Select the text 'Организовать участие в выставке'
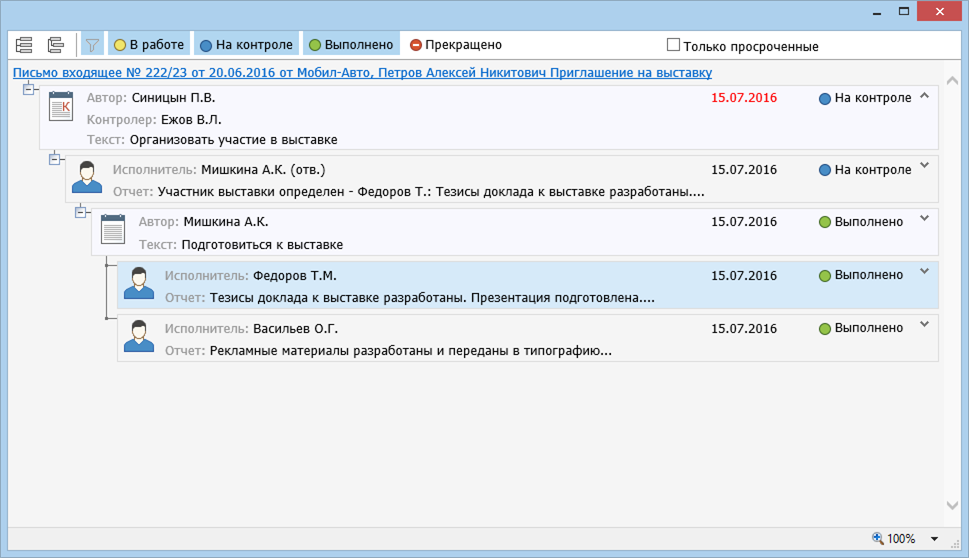The height and width of the screenshot is (558, 969). pyautogui.click(x=234, y=140)
